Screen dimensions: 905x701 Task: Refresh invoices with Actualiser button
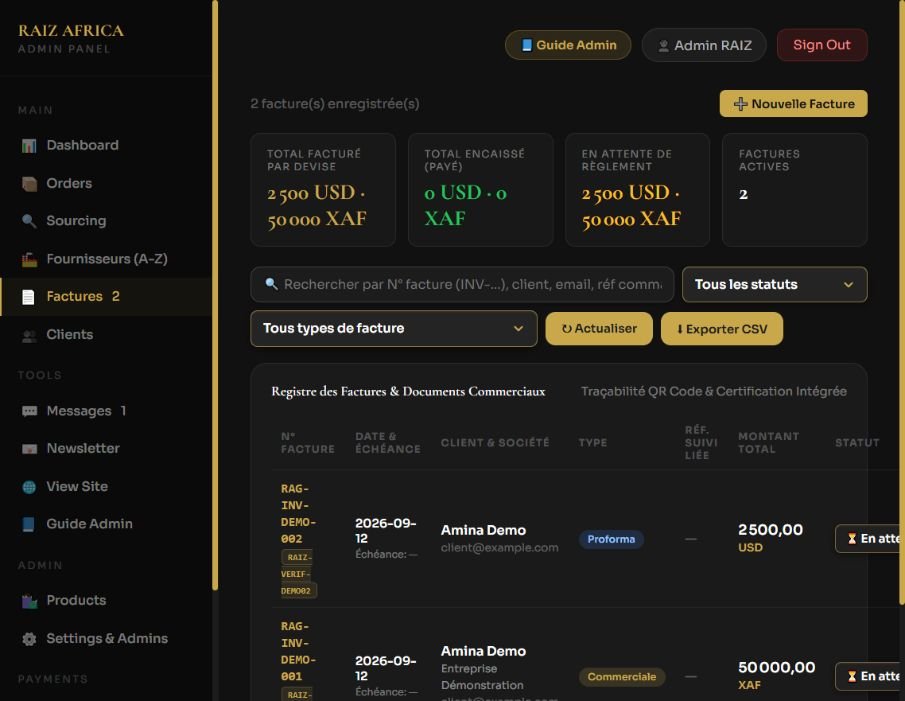point(599,329)
